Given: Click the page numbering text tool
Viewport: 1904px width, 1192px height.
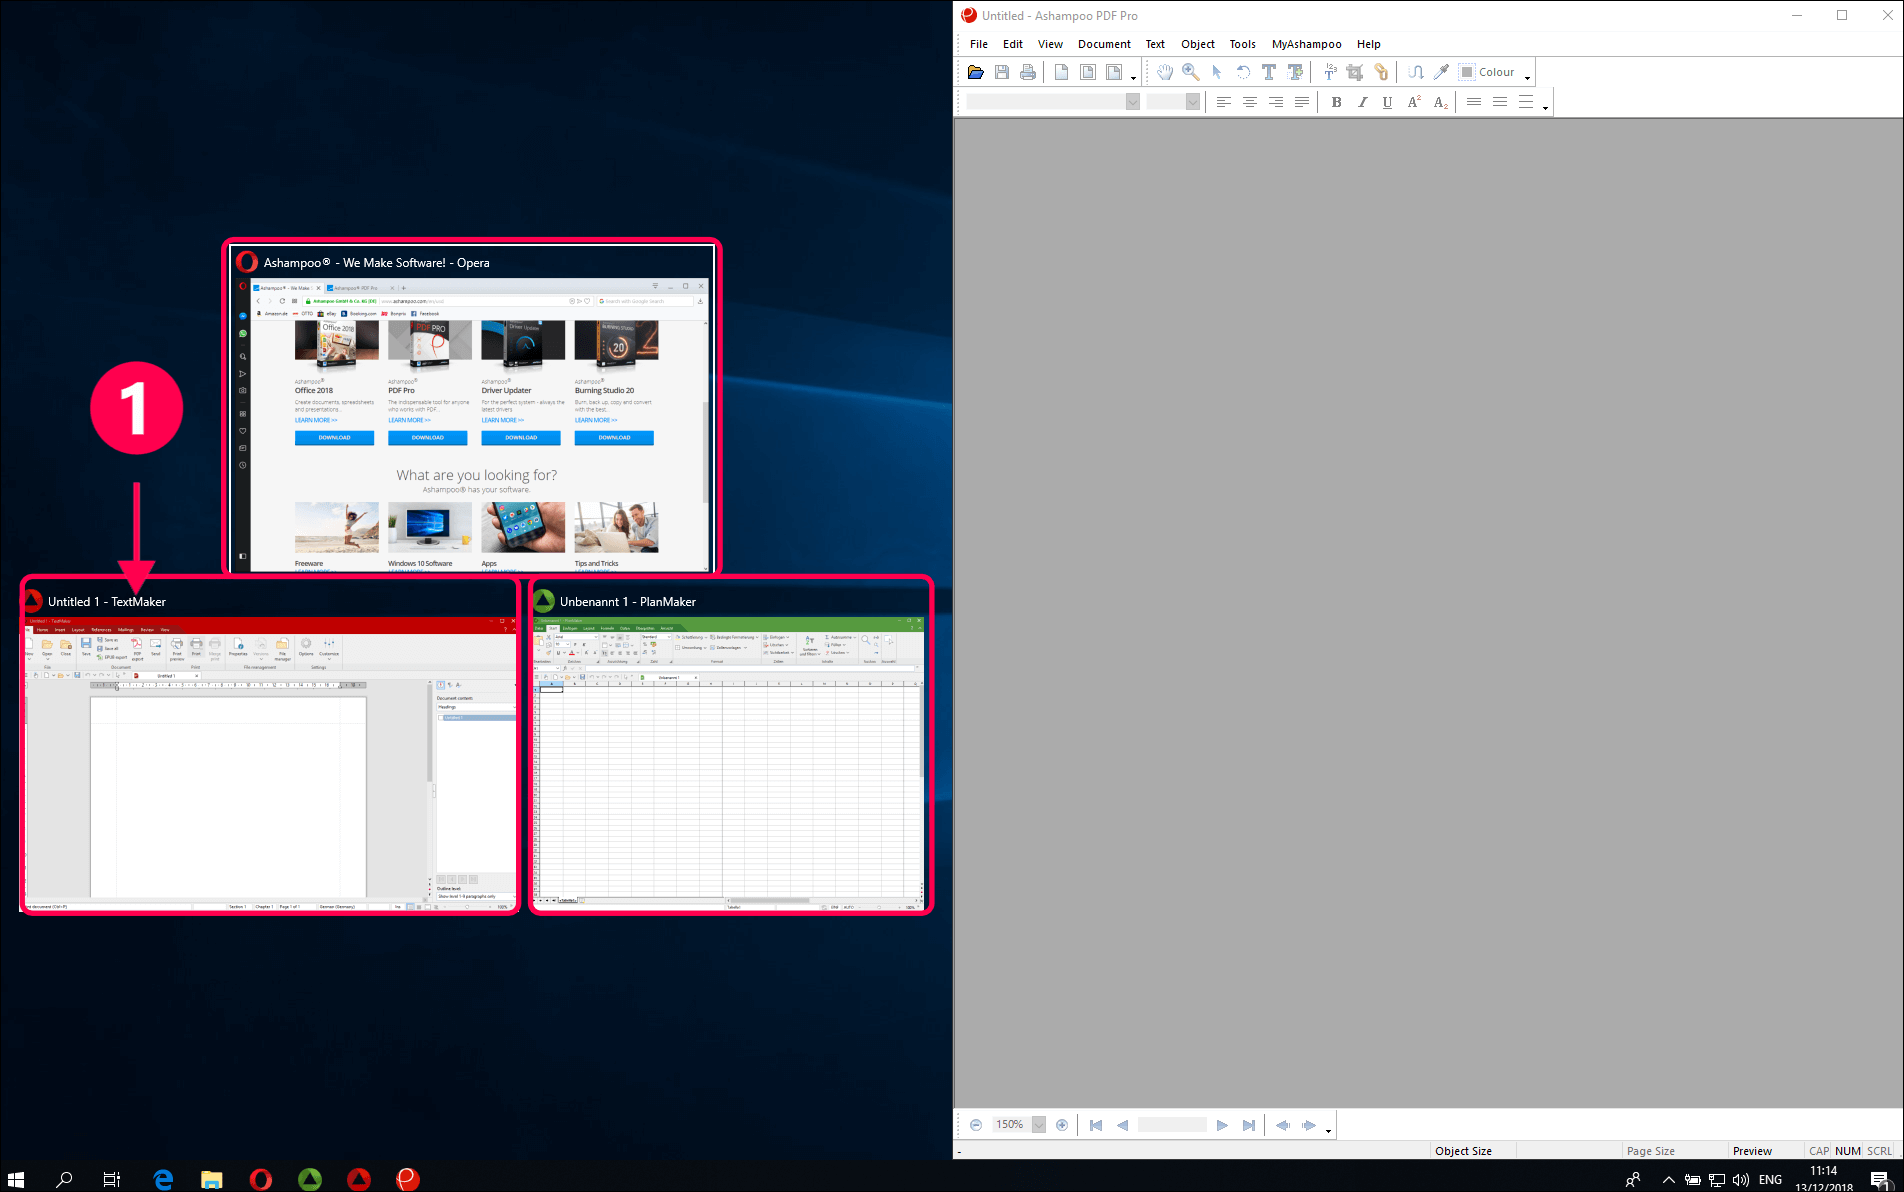Looking at the screenshot, I should [x=1330, y=72].
